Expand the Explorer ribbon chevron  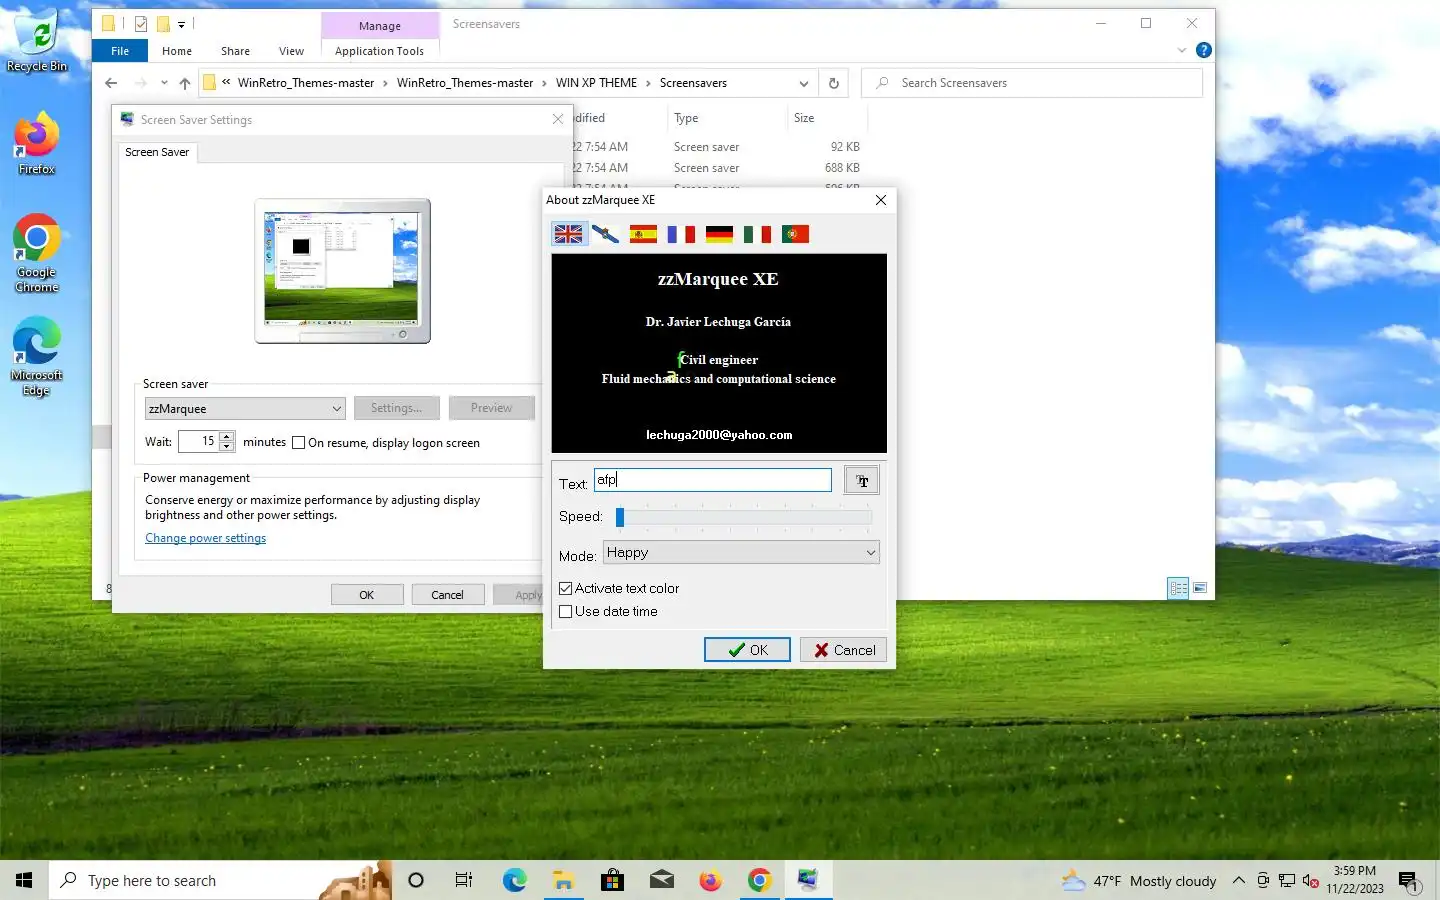tap(1182, 50)
